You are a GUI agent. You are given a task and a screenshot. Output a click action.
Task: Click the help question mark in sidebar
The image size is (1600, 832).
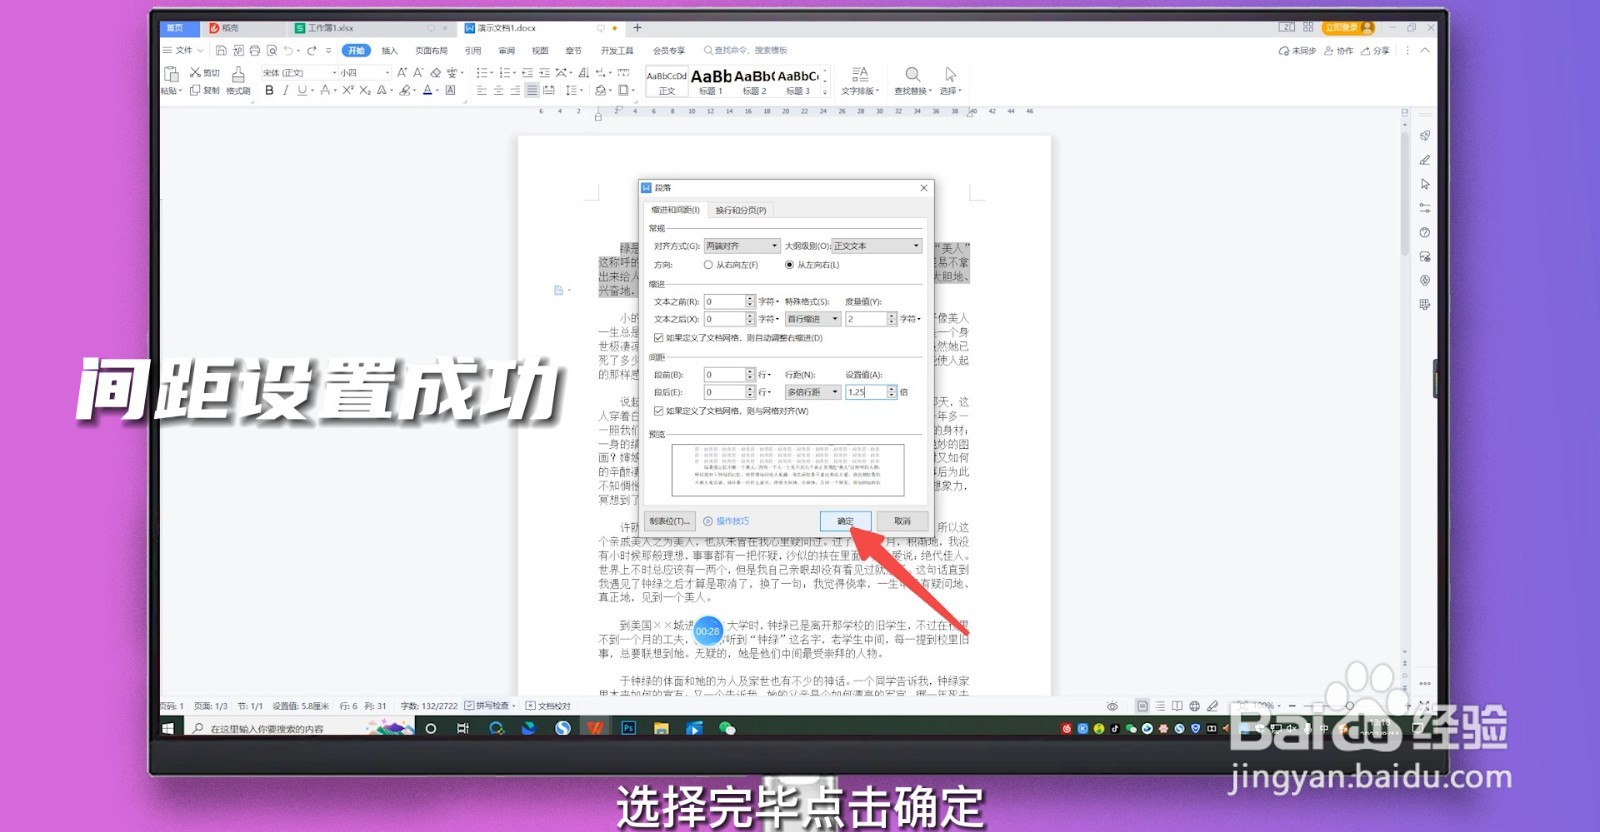coord(1425,232)
